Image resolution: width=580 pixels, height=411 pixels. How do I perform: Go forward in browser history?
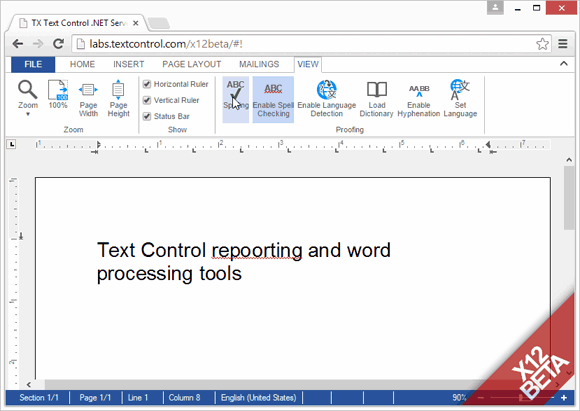click(x=38, y=44)
